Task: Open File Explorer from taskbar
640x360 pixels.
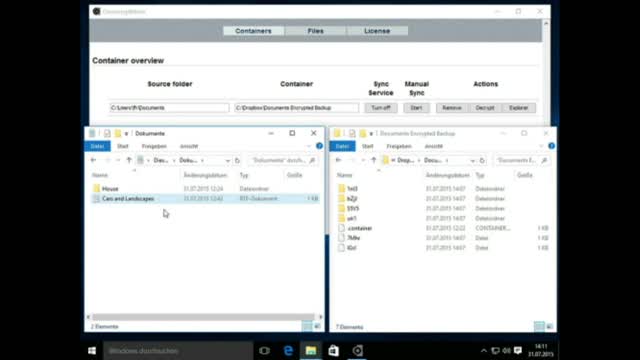Action: (311, 351)
